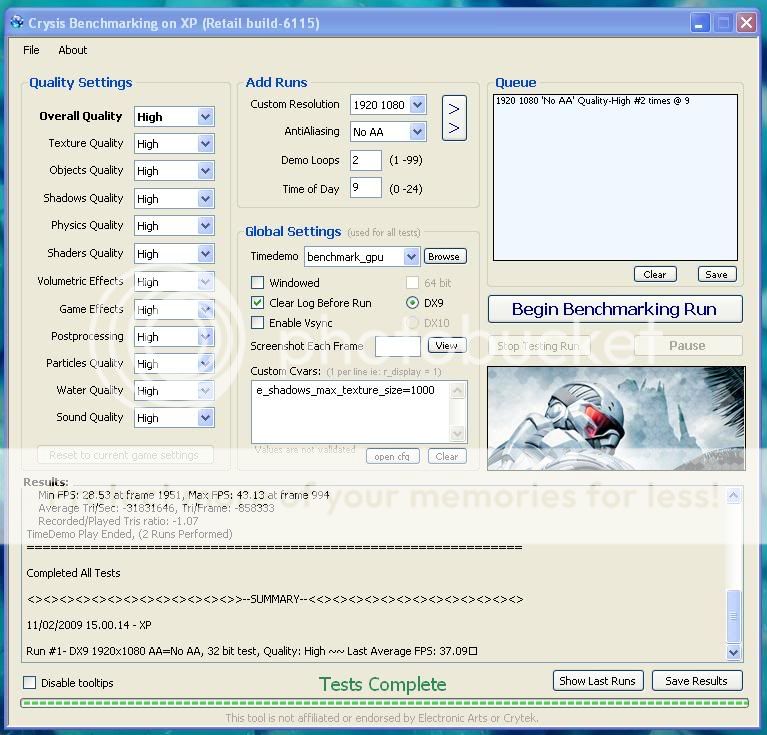Expand the Overall Quality dropdown
Screen dimensions: 767x735
click(x=206, y=117)
